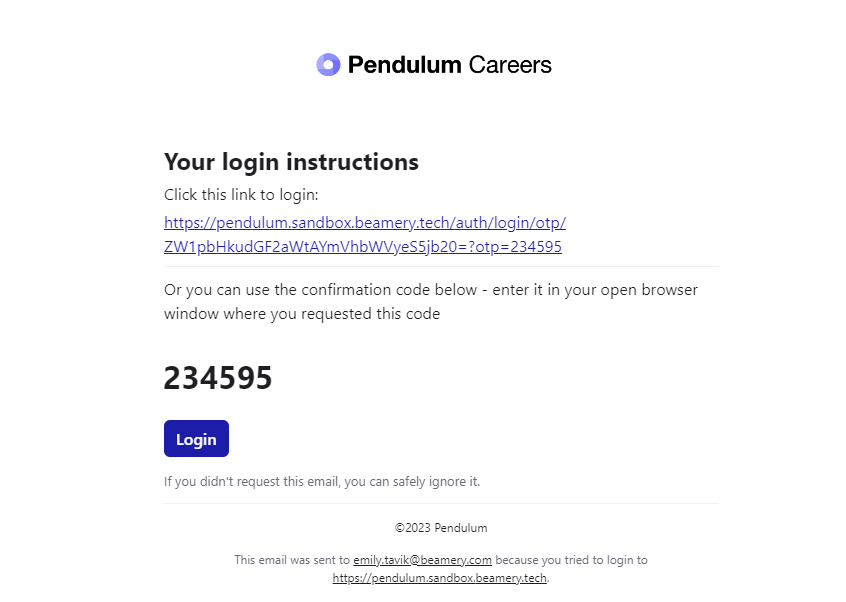Click the divider line above the copyright

pos(441,504)
